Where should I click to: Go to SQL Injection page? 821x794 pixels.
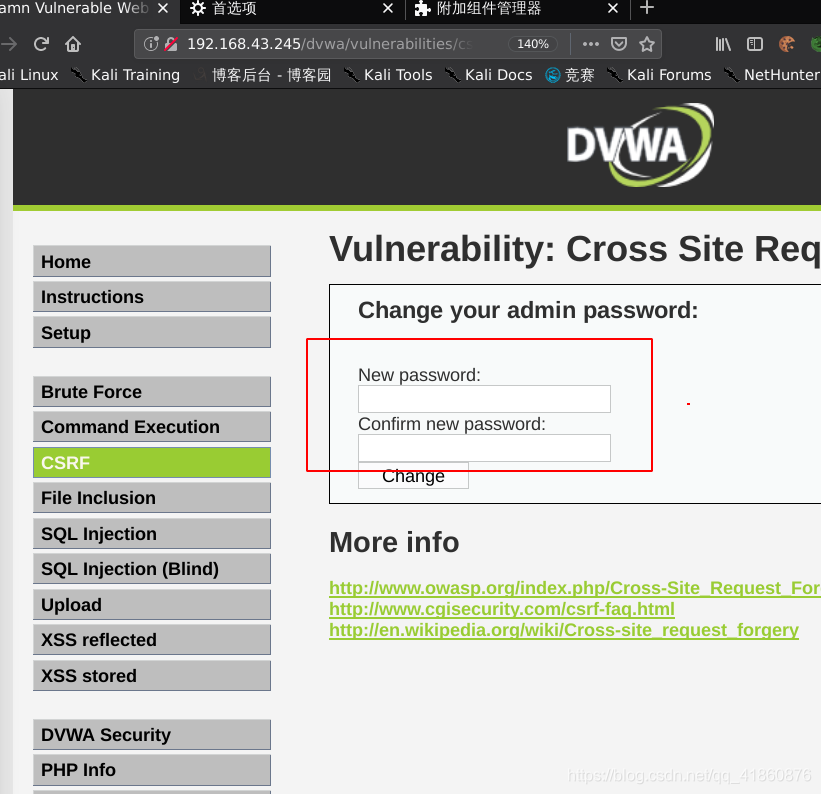152,534
